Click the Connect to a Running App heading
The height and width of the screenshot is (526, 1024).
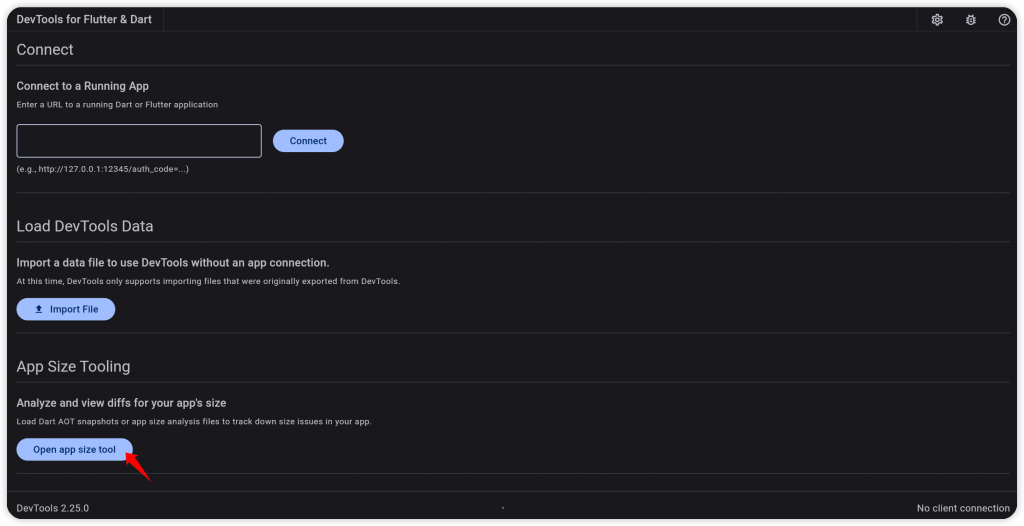pos(83,86)
